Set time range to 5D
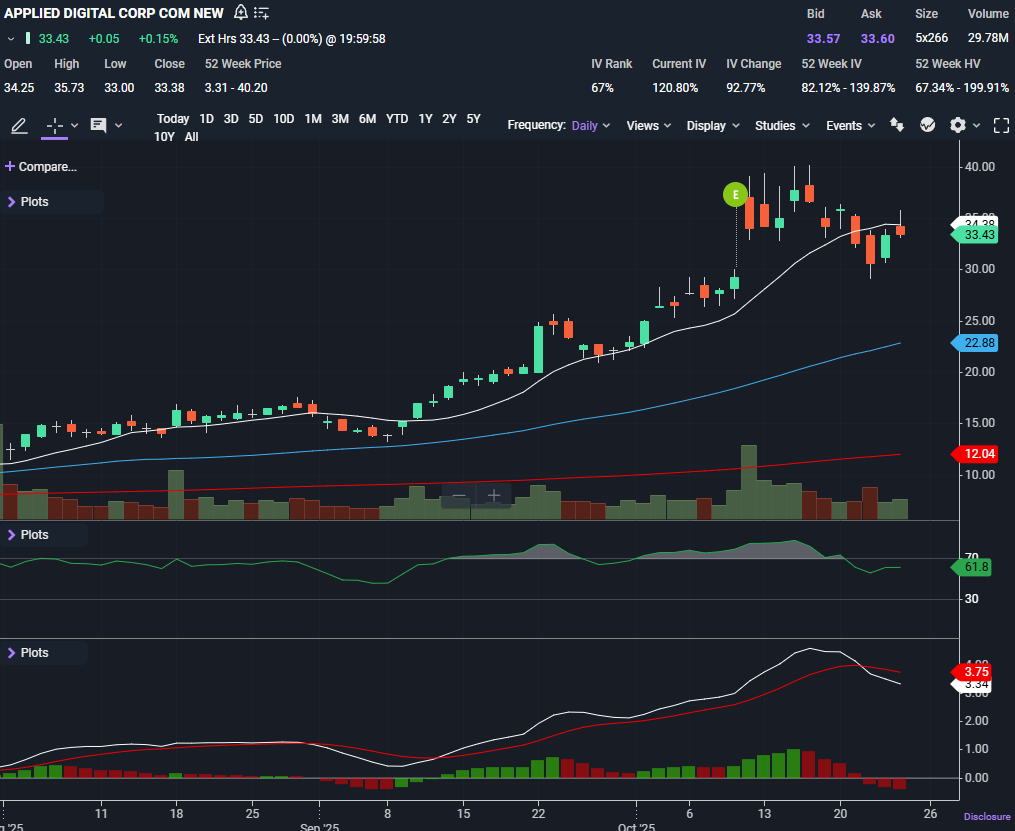The width and height of the screenshot is (1015, 831). (256, 118)
